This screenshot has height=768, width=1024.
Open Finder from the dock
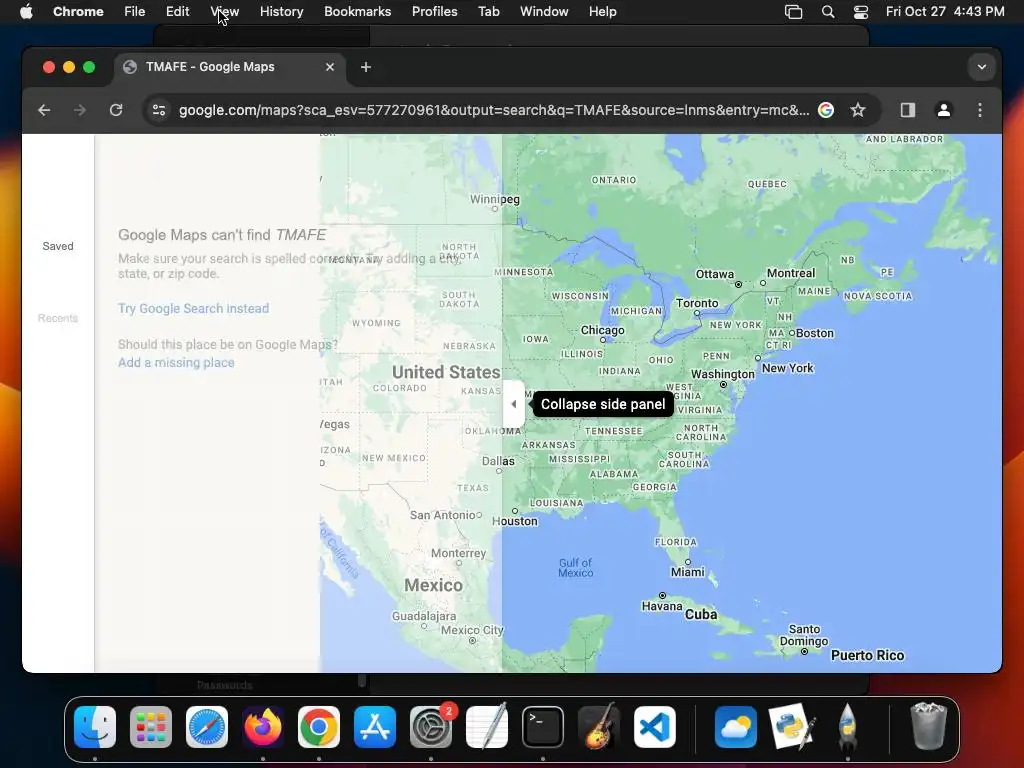pos(95,727)
